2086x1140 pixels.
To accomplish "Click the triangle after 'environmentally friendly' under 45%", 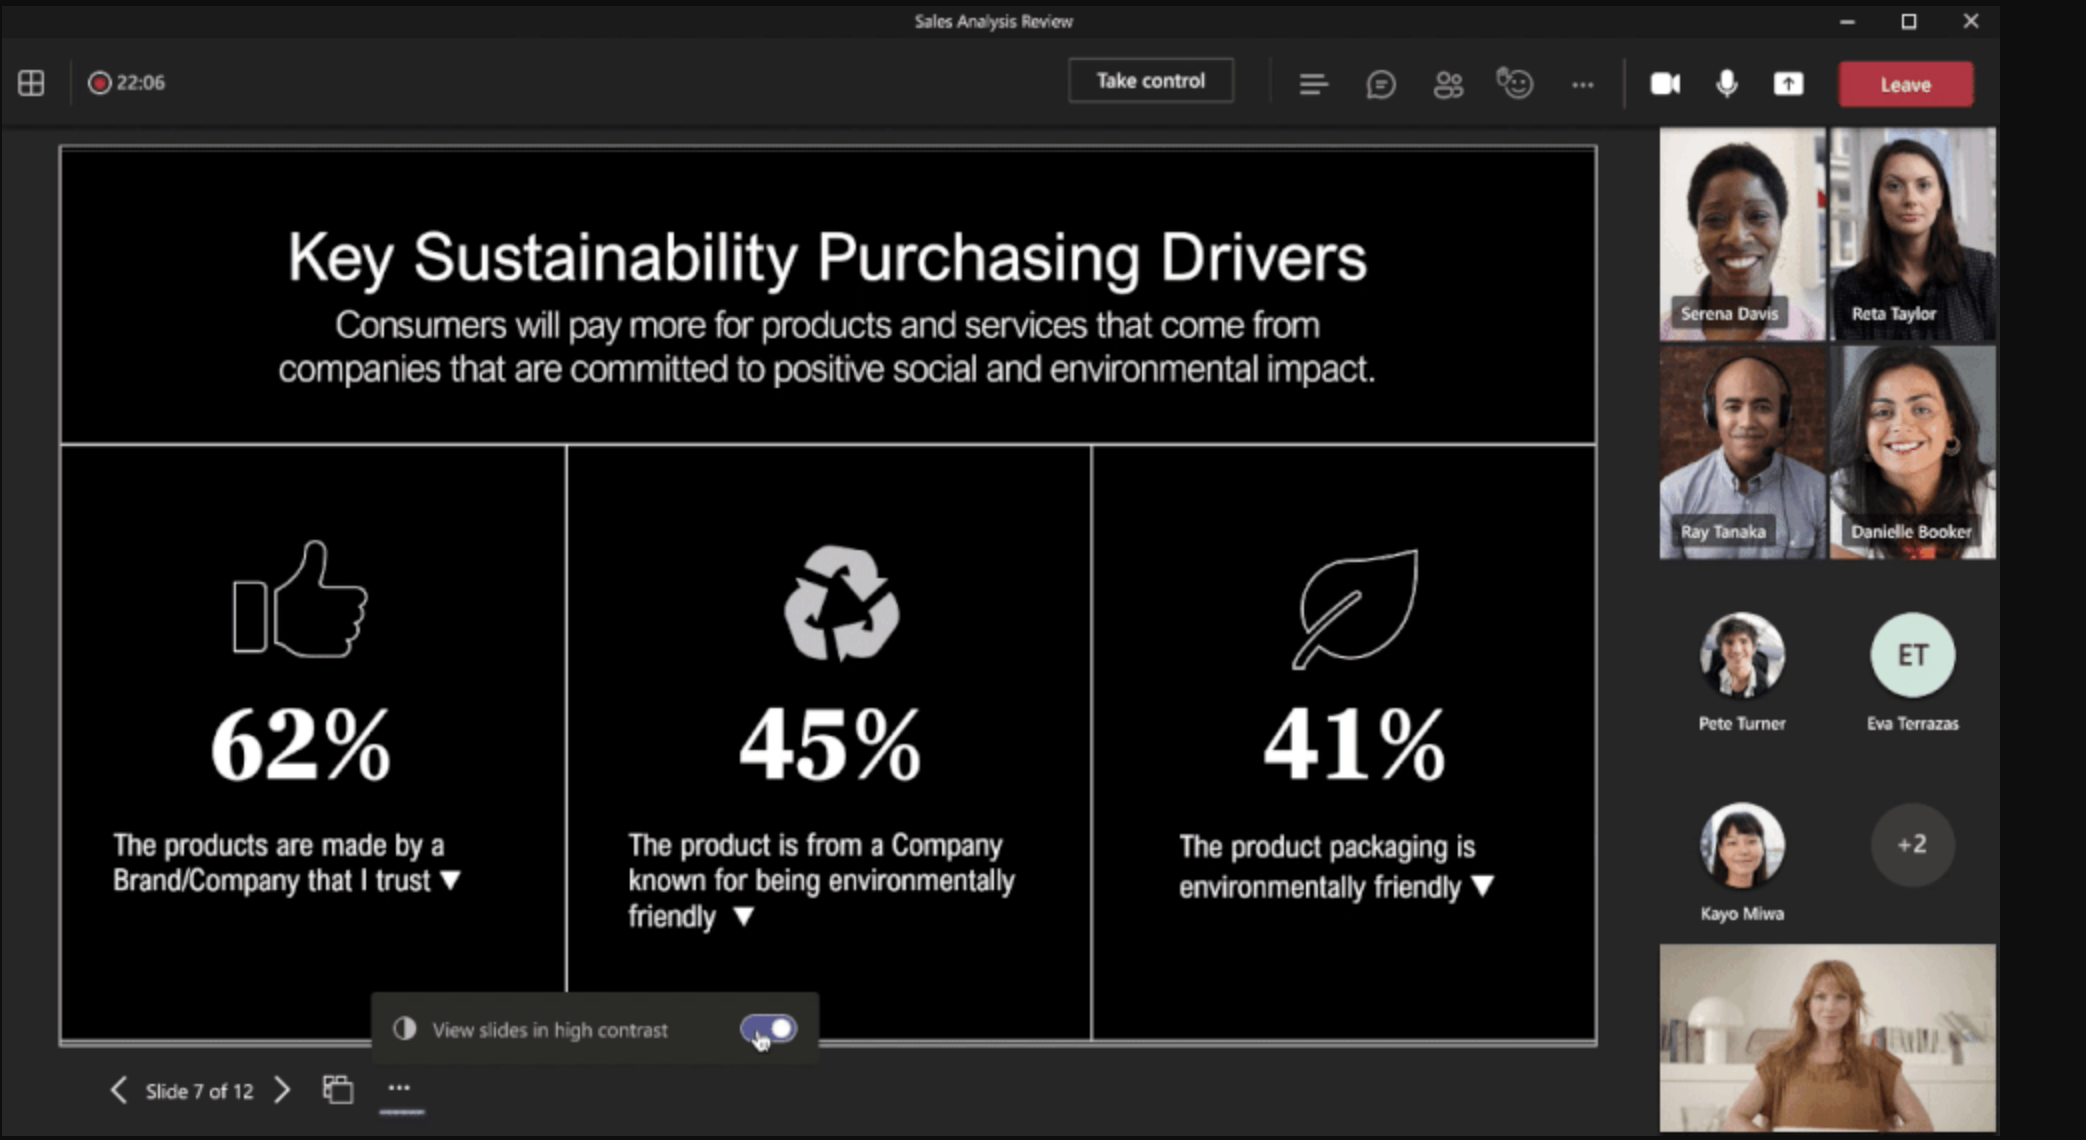I will tap(743, 916).
